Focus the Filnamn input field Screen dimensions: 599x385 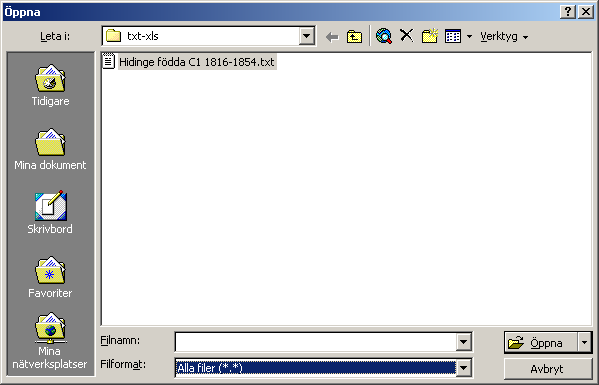tap(316, 341)
